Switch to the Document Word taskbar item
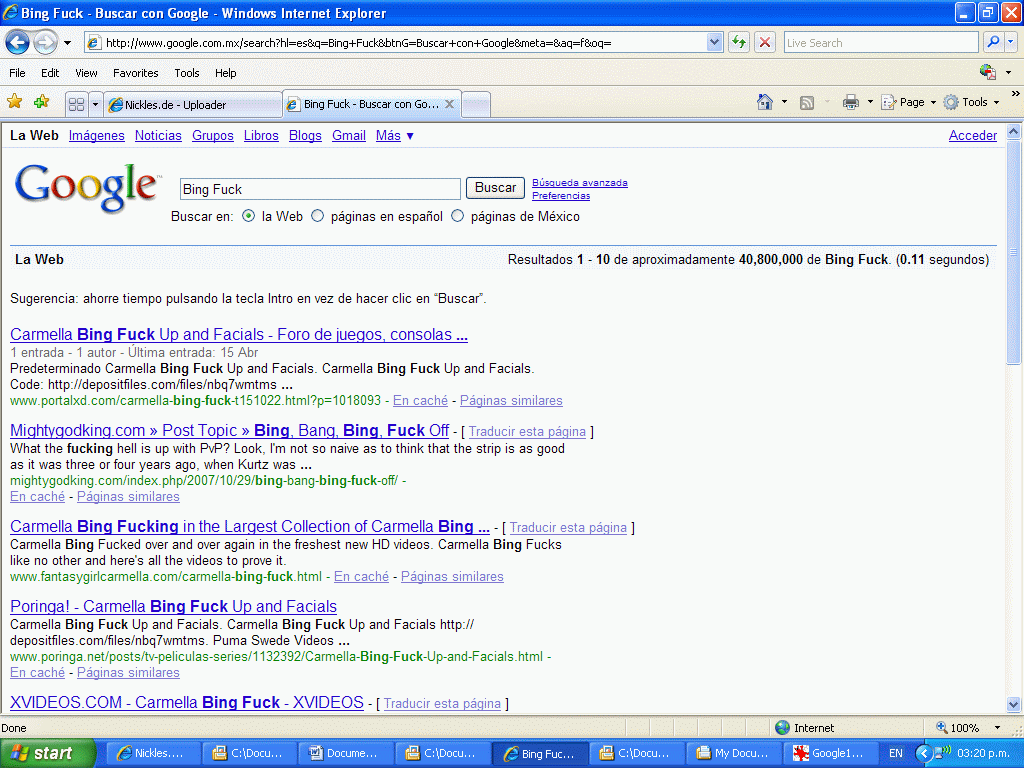The image size is (1024, 768). [346, 753]
